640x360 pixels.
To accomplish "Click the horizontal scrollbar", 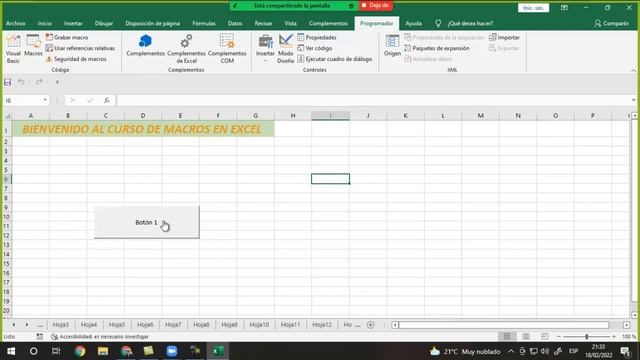I will pyautogui.click(x=504, y=325).
